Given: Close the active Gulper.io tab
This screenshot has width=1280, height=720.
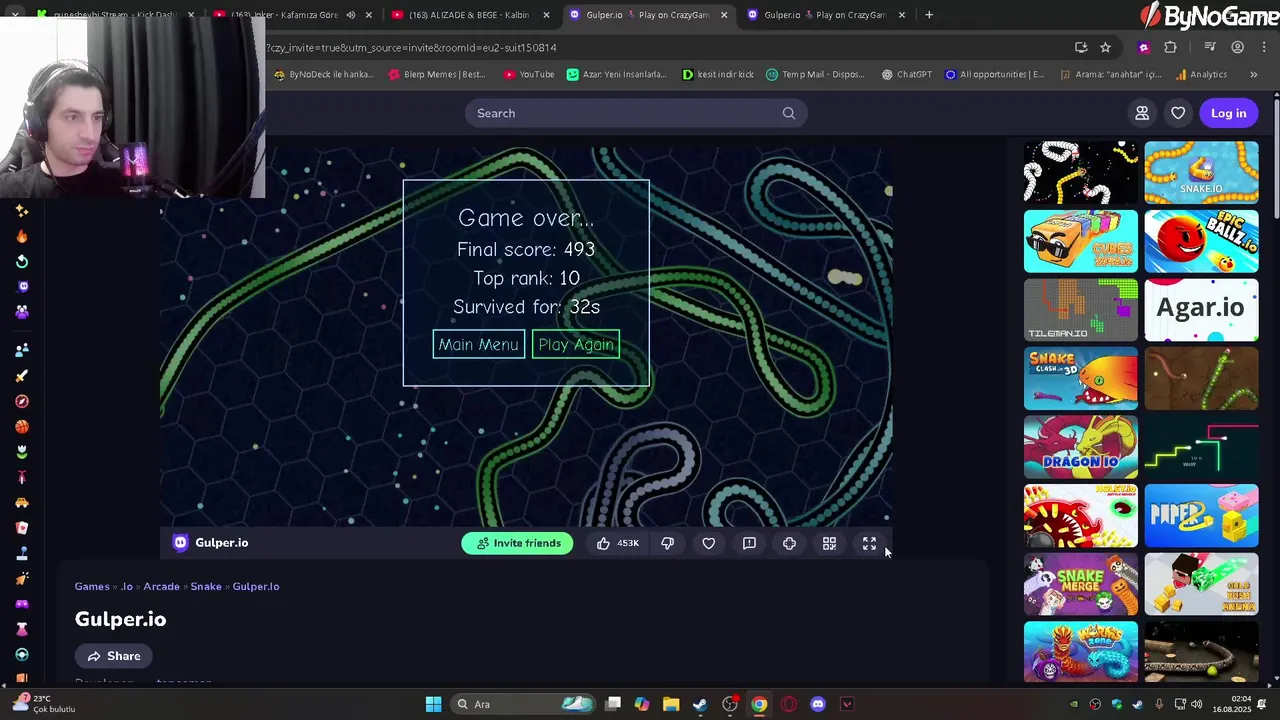Looking at the screenshot, I should [x=724, y=15].
